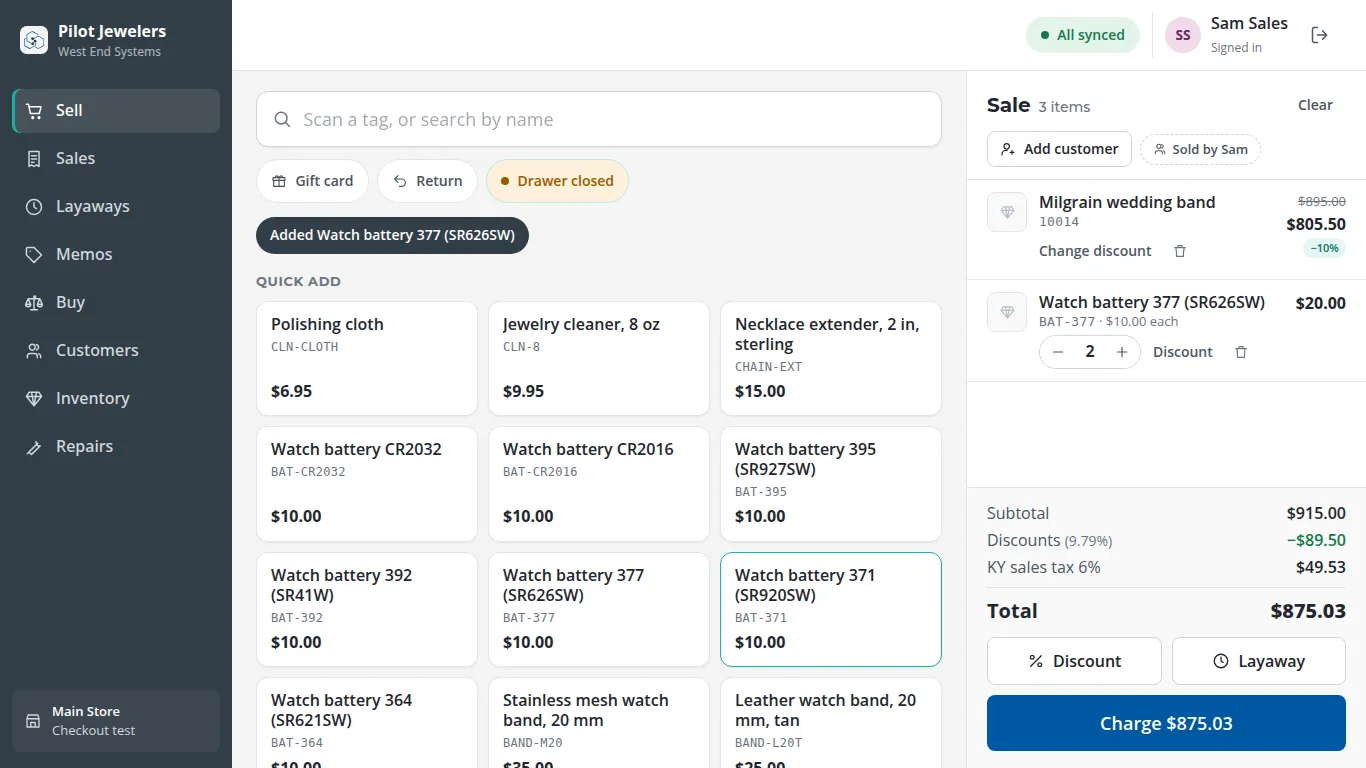Image resolution: width=1366 pixels, height=768 pixels.
Task: Add Necklace extender, 2 in, sterling
Action: (x=831, y=359)
